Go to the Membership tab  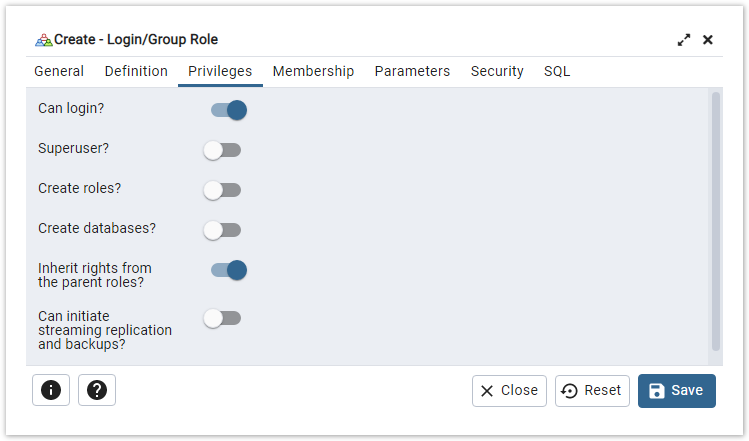(x=313, y=71)
